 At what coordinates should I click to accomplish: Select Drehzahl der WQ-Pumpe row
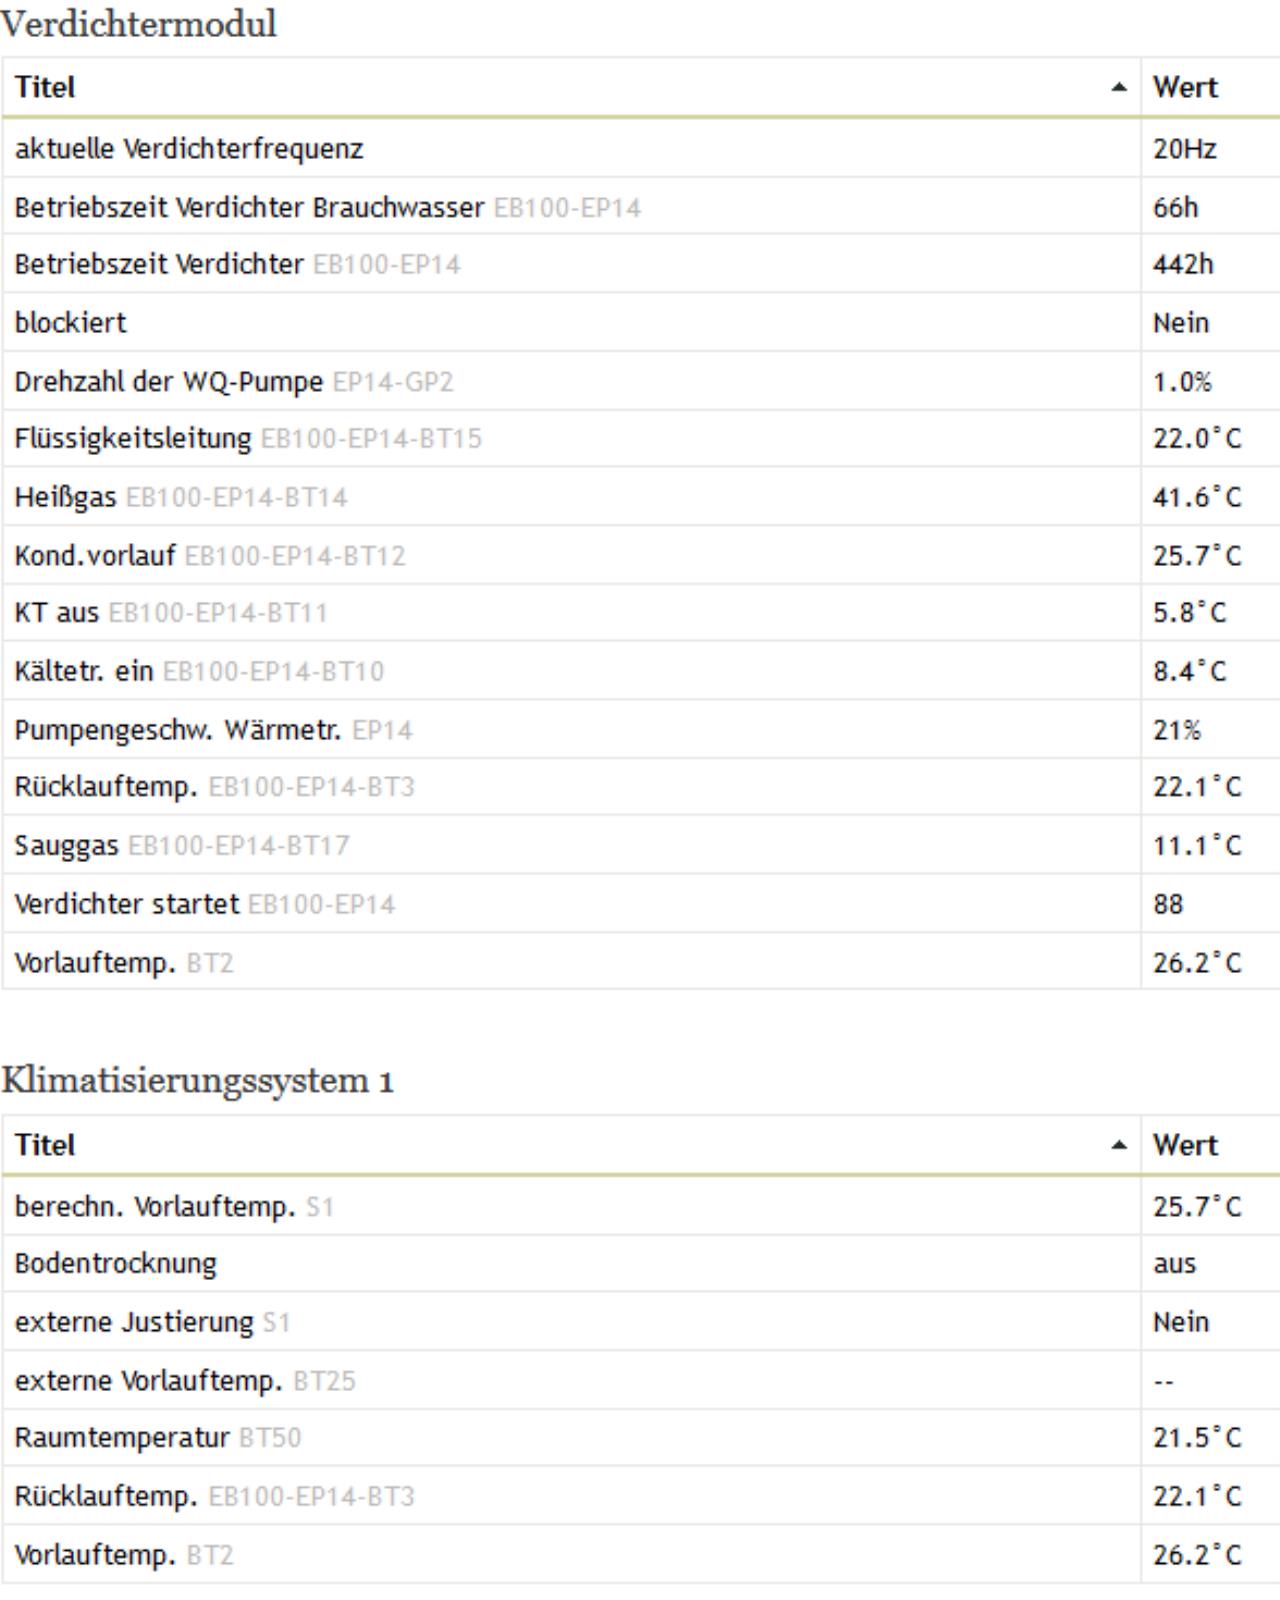tap(641, 381)
